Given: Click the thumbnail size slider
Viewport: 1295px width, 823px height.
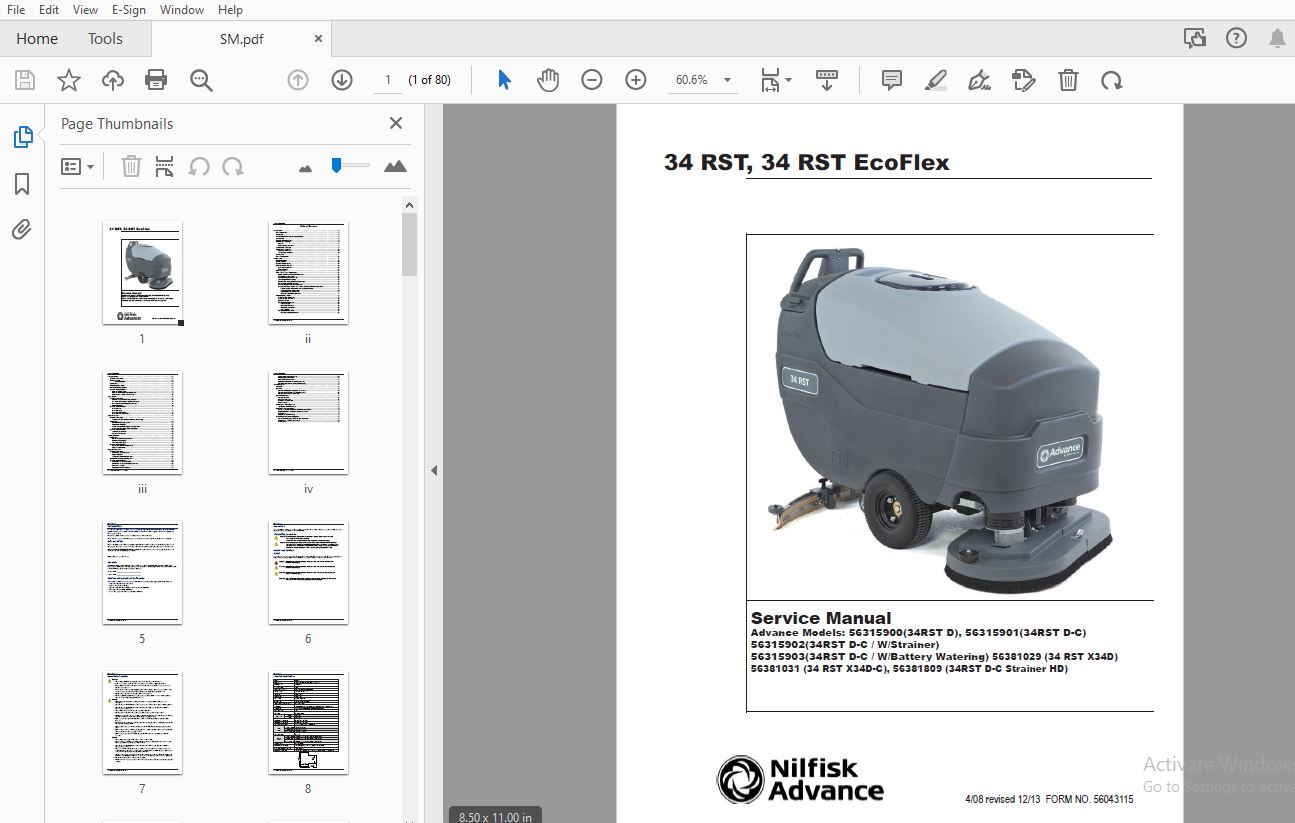Looking at the screenshot, I should pos(351,165).
